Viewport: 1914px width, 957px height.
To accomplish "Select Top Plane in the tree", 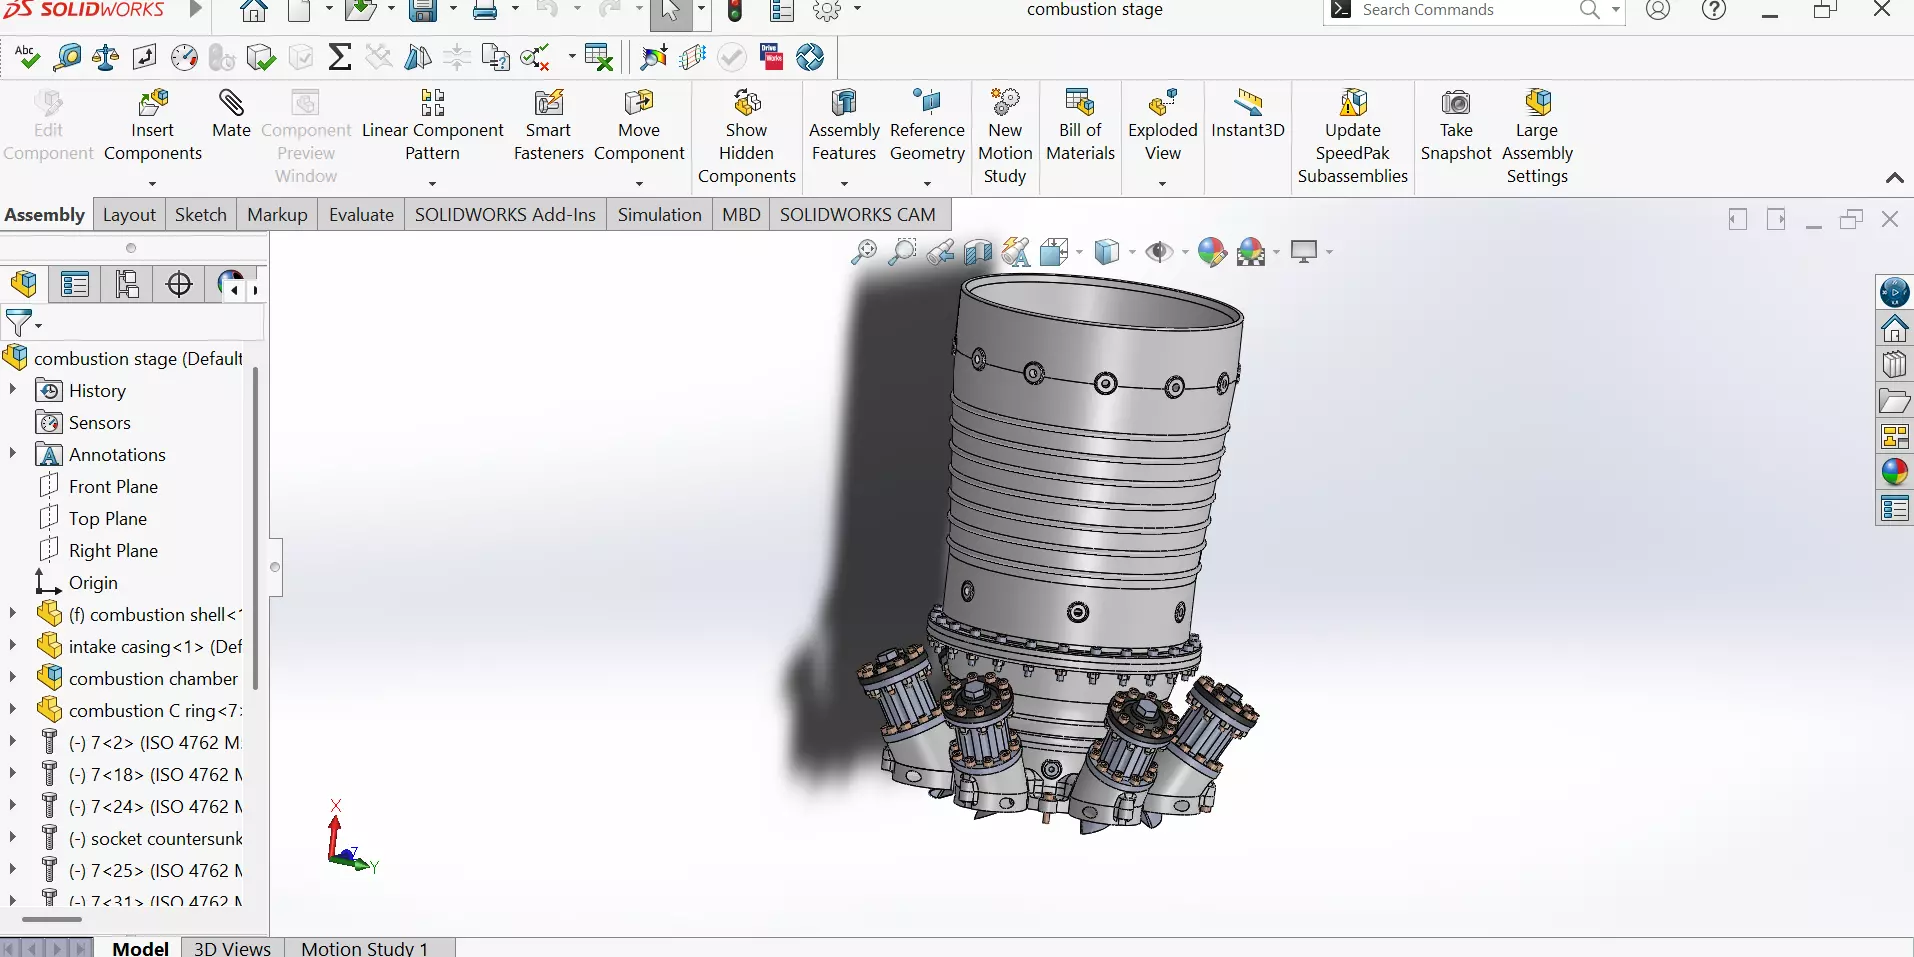I will coord(108,519).
